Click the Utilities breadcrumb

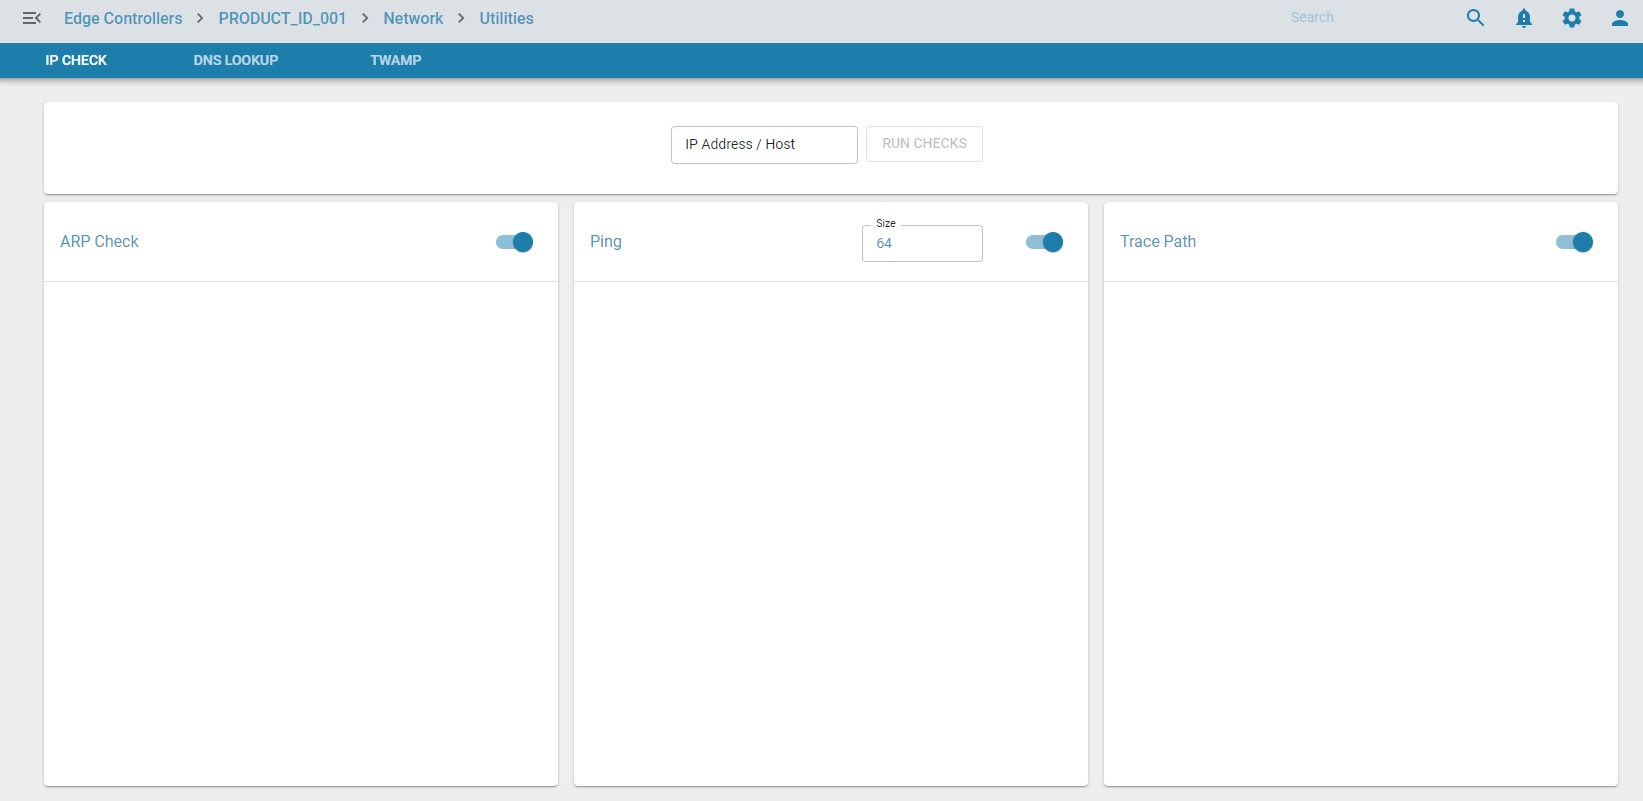click(506, 18)
